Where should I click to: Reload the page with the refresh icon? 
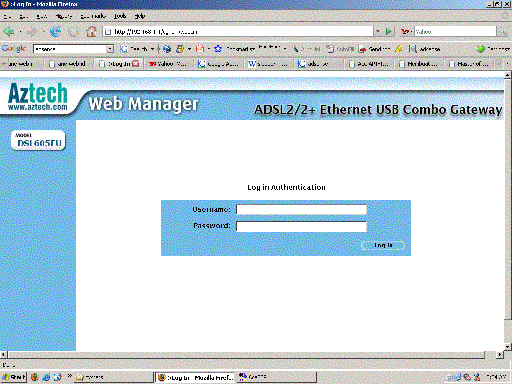pyautogui.click(x=56, y=32)
